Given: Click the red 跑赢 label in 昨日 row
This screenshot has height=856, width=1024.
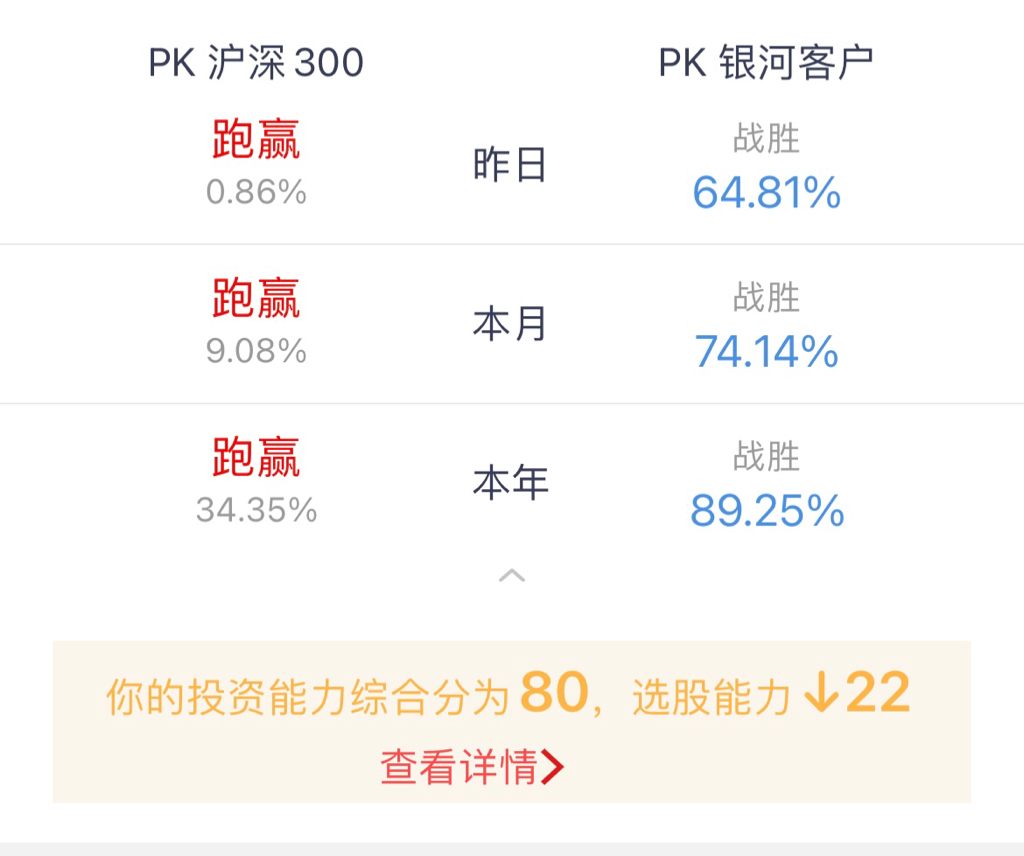Looking at the screenshot, I should (x=256, y=140).
